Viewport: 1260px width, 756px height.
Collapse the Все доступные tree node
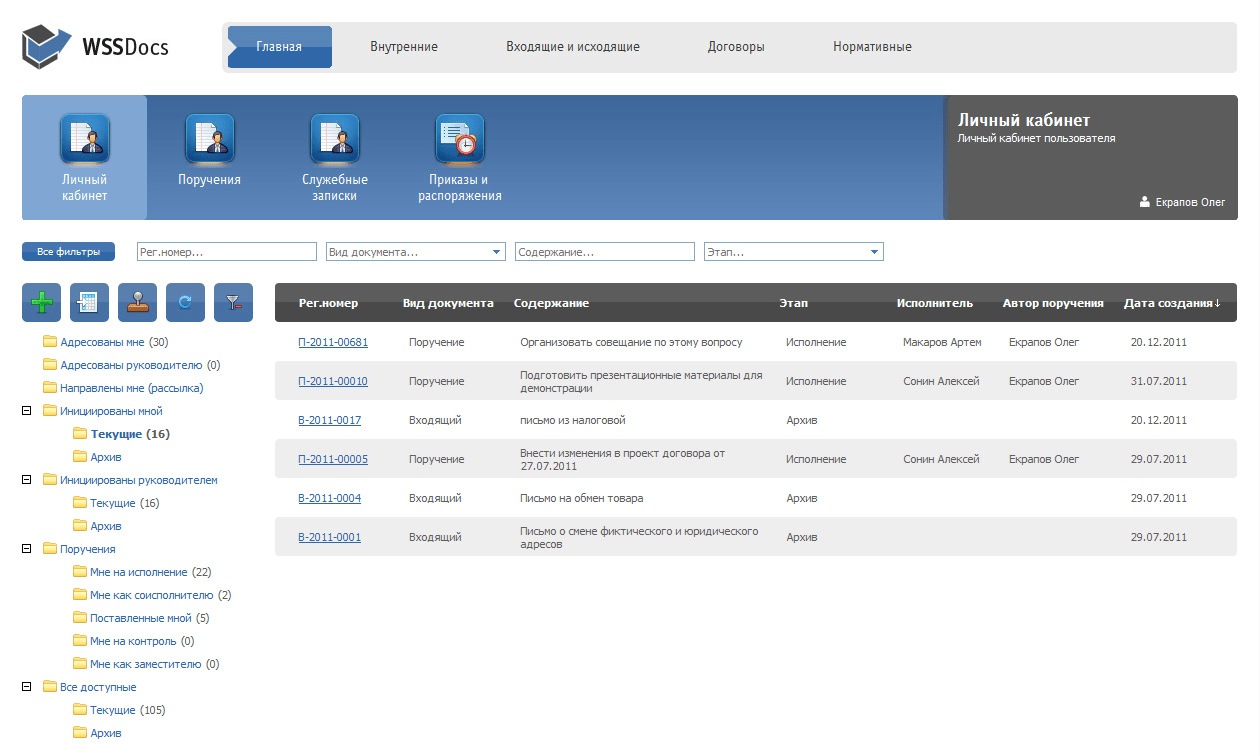pyautogui.click(x=27, y=687)
